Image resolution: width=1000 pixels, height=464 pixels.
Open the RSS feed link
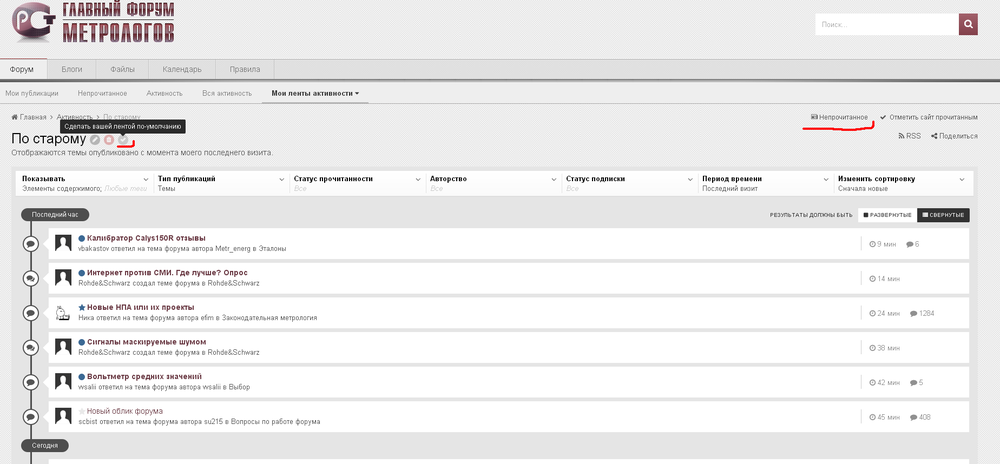point(909,136)
